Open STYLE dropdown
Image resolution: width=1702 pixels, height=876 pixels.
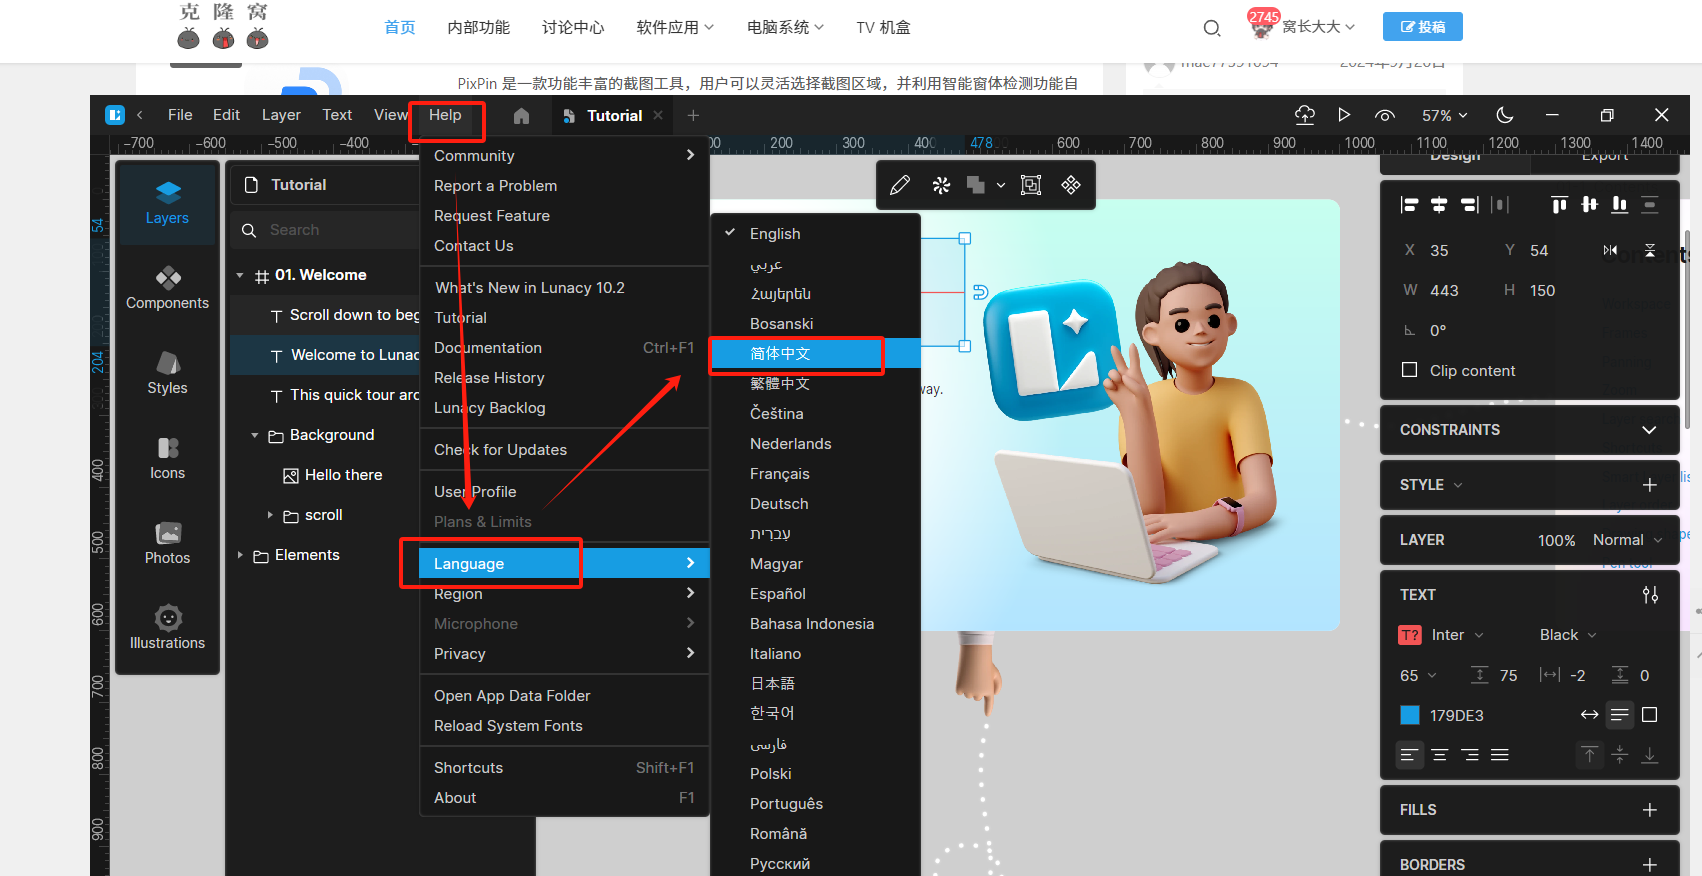(1431, 485)
